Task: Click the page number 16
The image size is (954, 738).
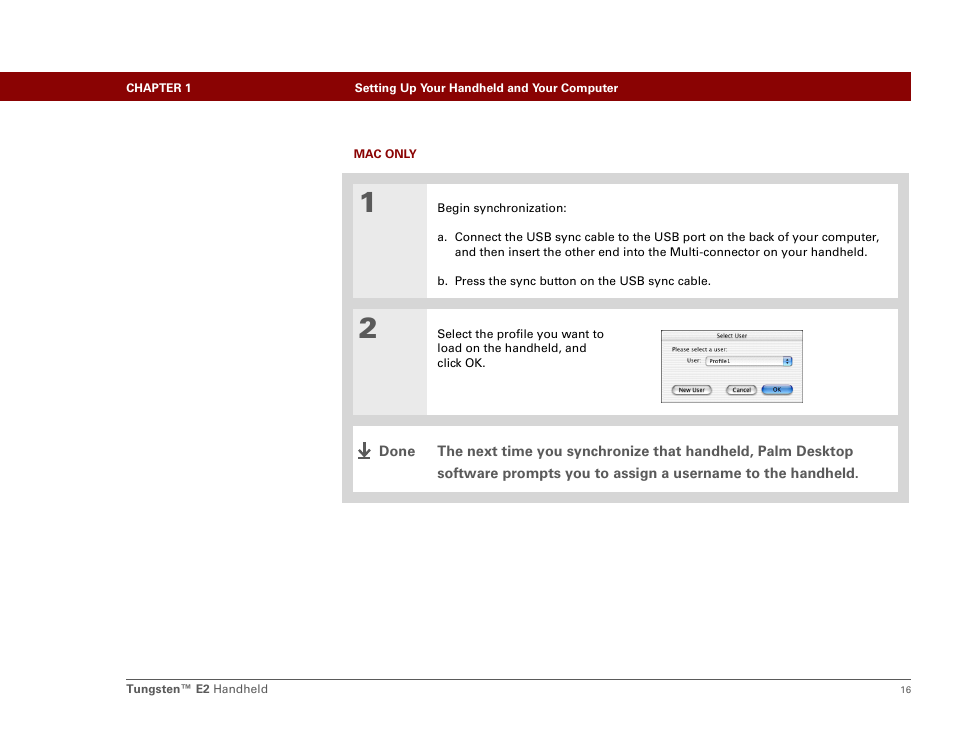Action: [x=905, y=689]
